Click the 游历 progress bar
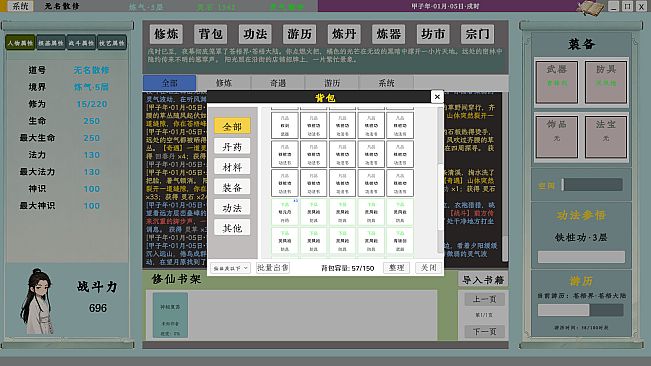 coord(581,310)
